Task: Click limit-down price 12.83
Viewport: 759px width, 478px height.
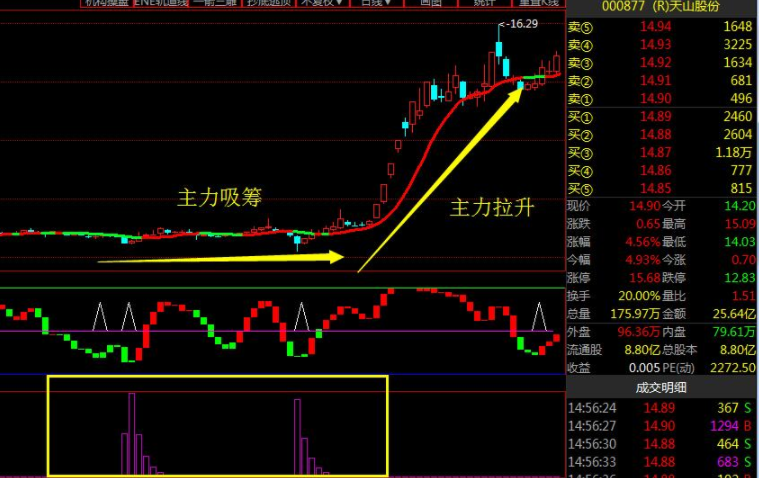Action: point(740,278)
